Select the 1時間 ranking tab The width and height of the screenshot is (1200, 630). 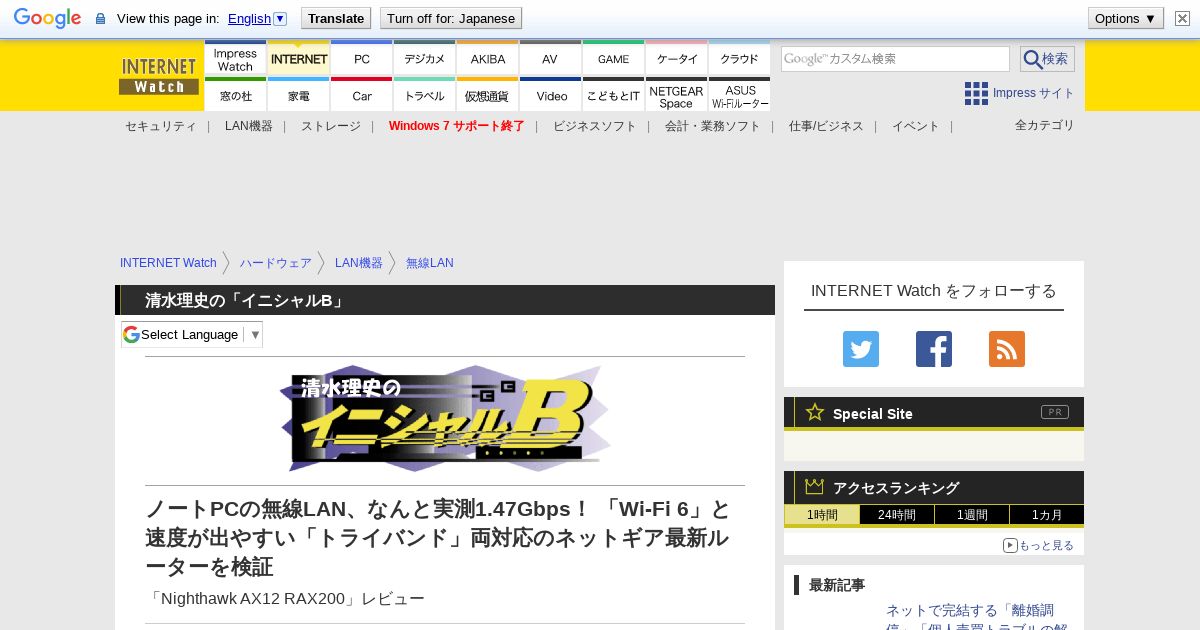[x=822, y=515]
